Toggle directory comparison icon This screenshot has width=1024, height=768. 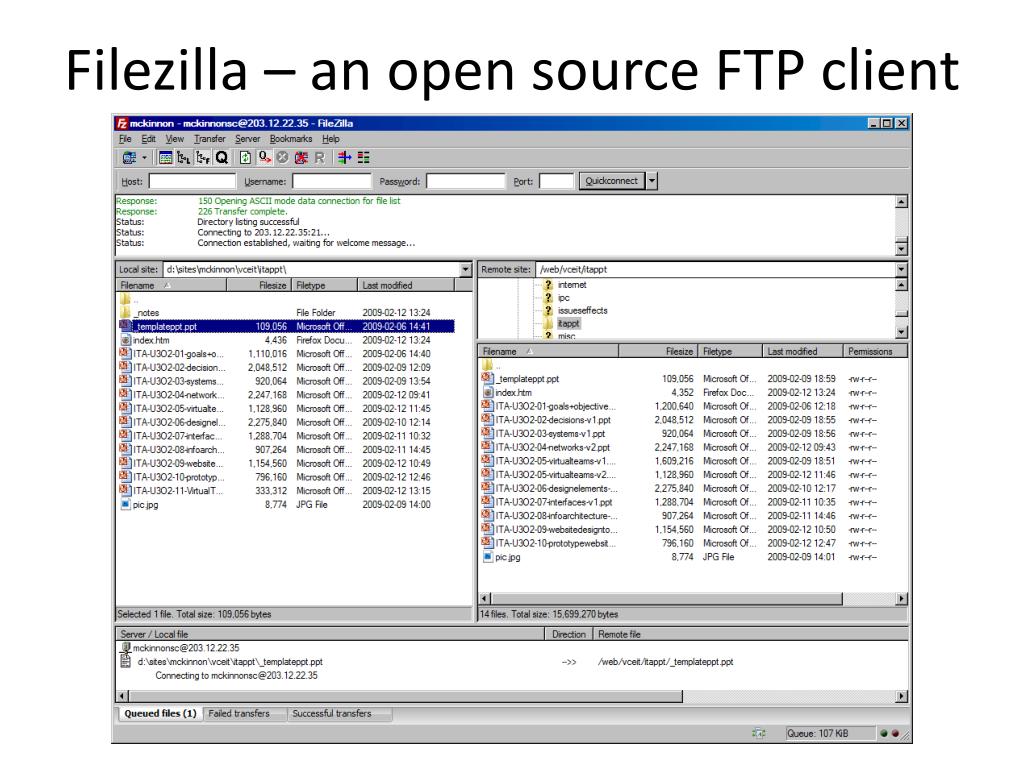coord(363,157)
